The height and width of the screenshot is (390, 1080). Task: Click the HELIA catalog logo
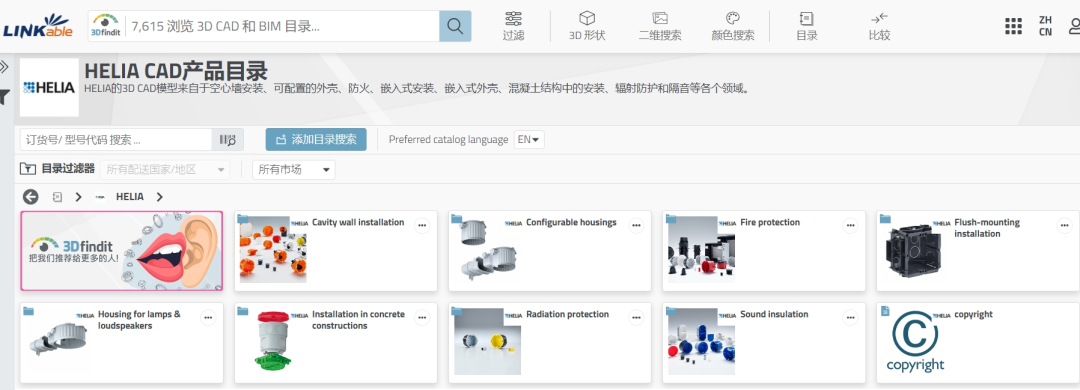49,87
